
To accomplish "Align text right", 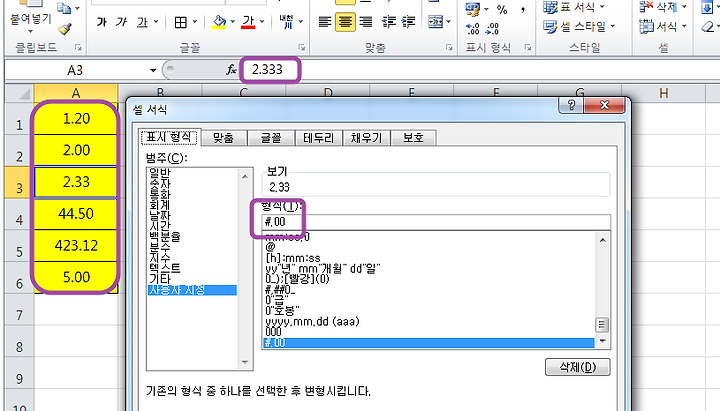I will pyautogui.click(x=366, y=22).
